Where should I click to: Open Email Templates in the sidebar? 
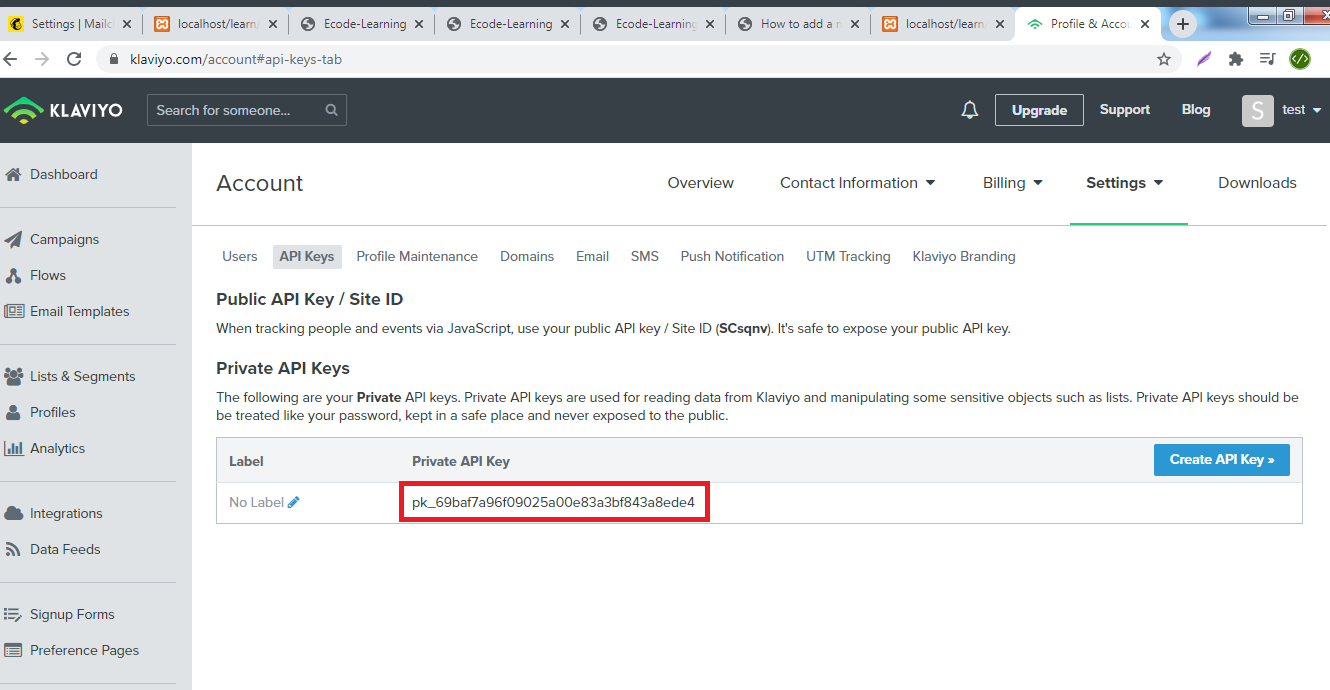79,311
